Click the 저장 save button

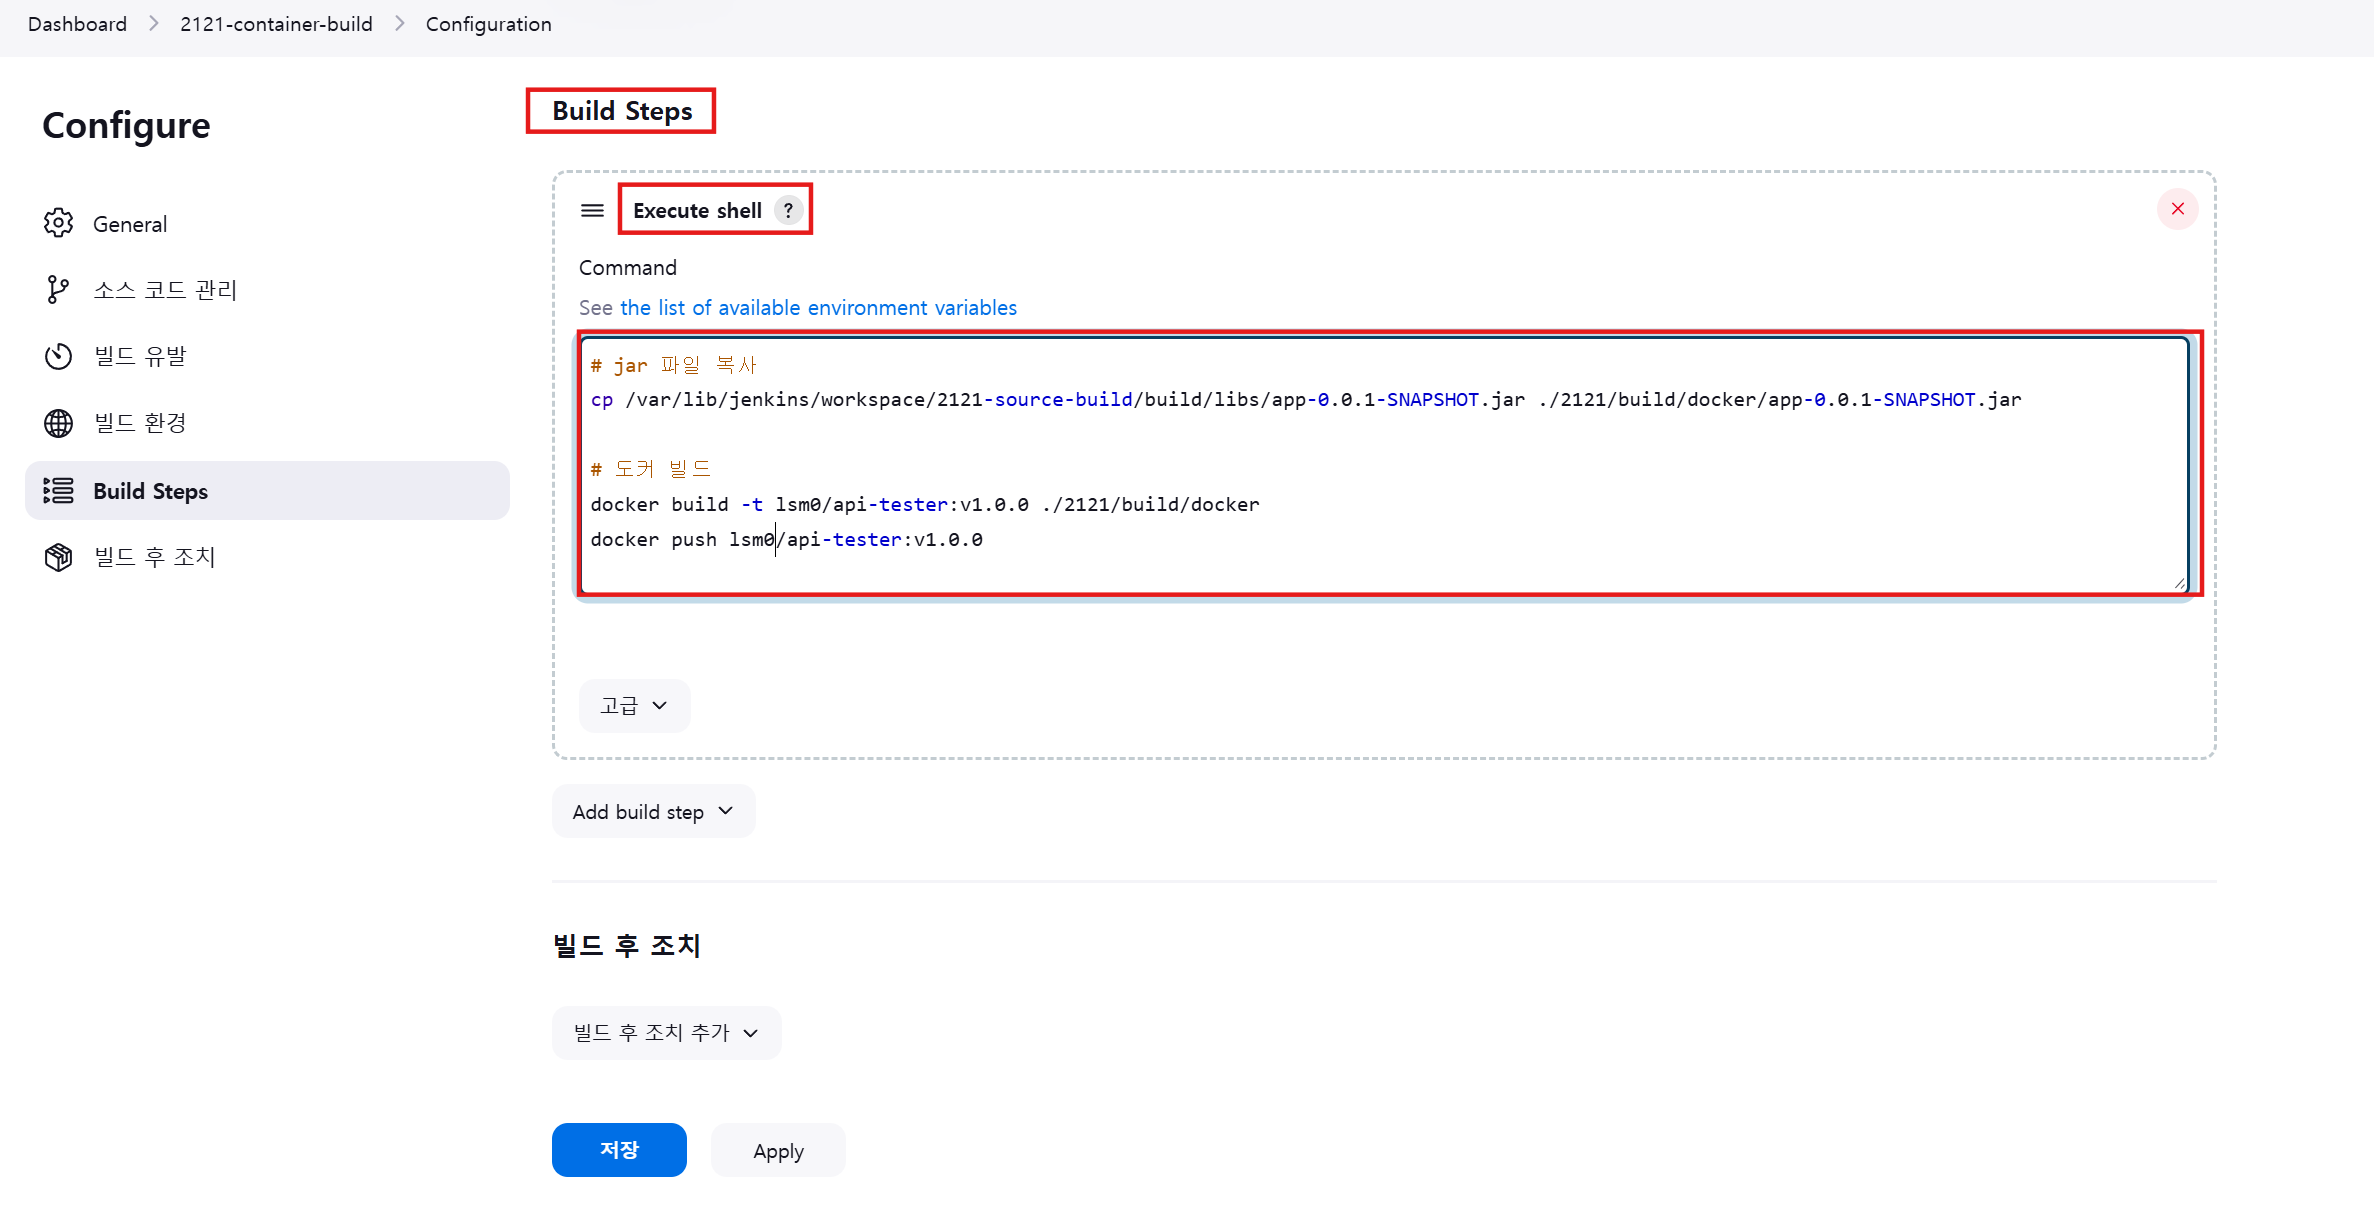(x=619, y=1150)
